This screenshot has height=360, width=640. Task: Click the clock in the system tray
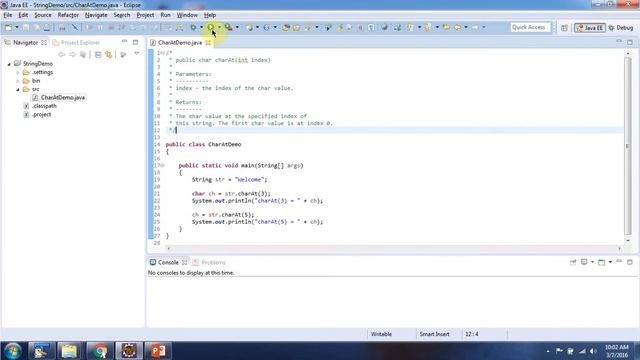pos(617,351)
